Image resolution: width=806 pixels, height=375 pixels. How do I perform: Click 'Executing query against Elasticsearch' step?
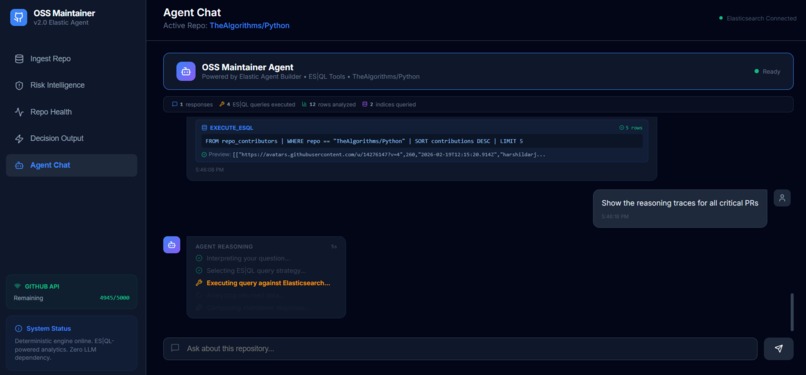(x=268, y=283)
